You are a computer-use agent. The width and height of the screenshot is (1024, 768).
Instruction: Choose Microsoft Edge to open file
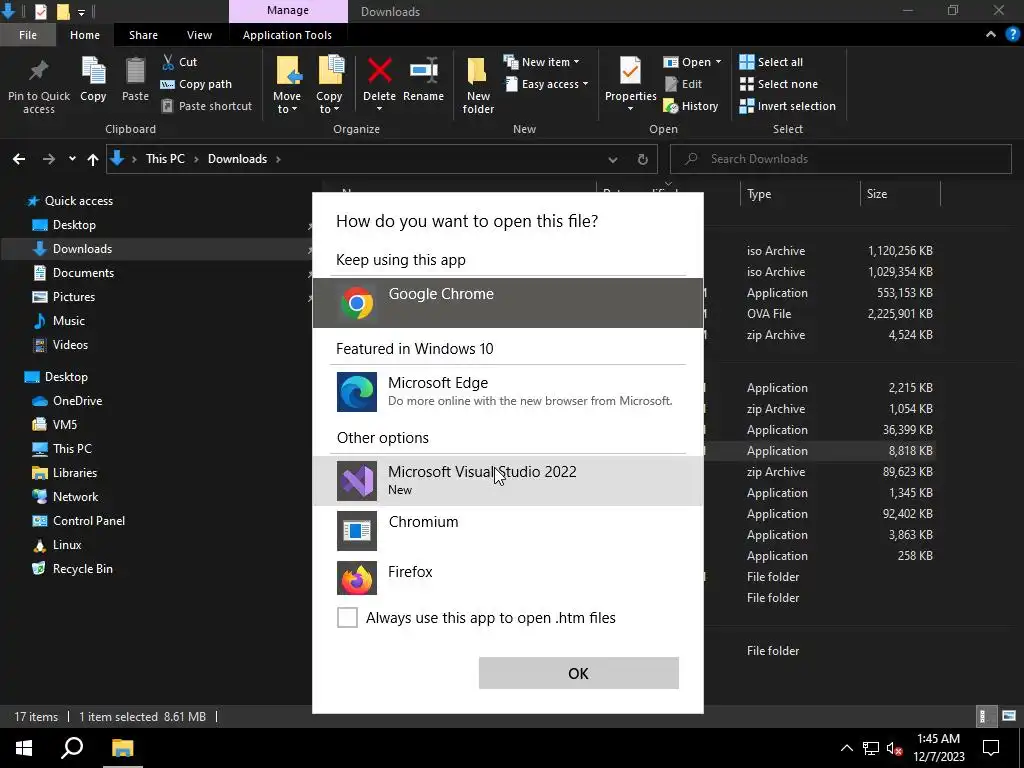508,392
